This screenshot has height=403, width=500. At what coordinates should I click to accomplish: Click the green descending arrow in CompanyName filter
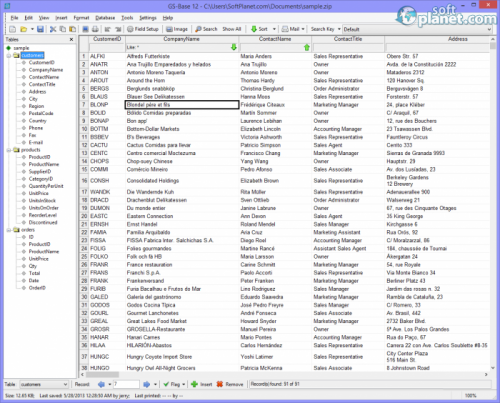(234, 47)
